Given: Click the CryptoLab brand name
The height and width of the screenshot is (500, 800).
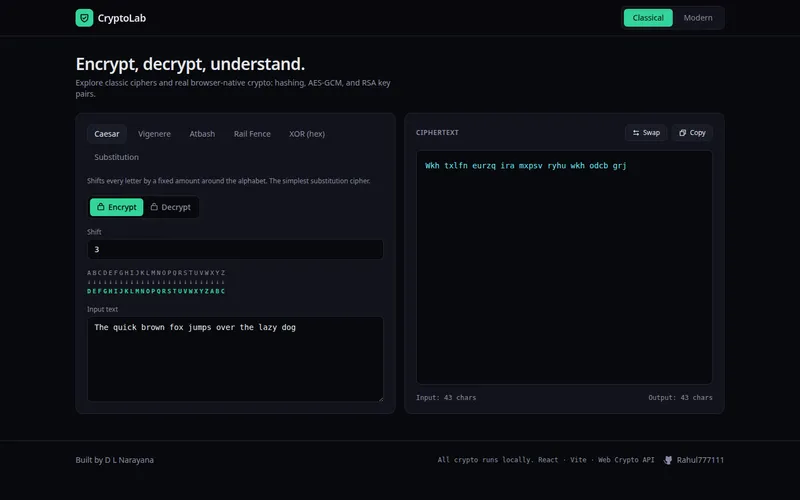Looking at the screenshot, I should click(x=121, y=18).
